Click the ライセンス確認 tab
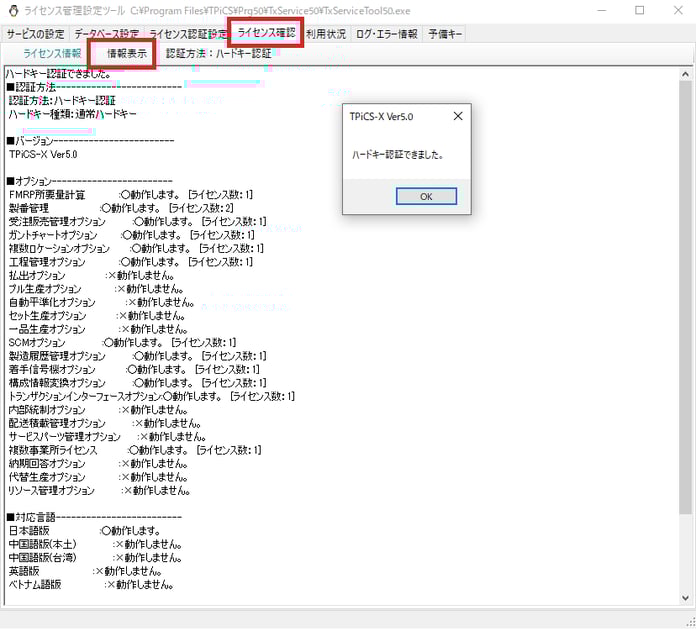The height and width of the screenshot is (631, 696). (266, 33)
